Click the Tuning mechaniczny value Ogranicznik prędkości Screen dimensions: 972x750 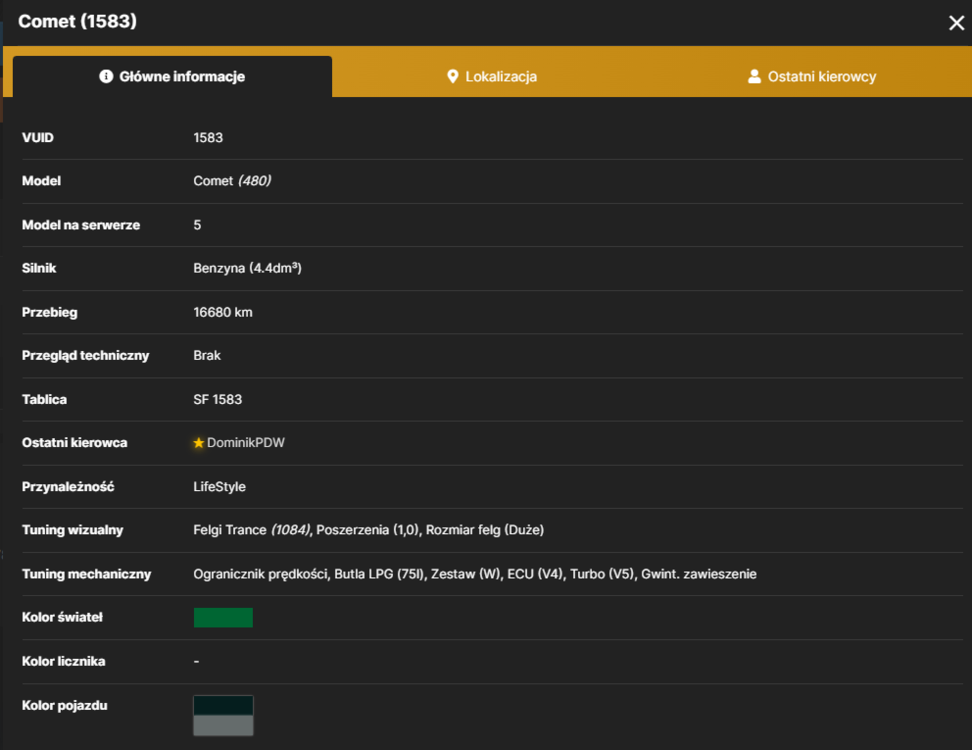click(260, 574)
